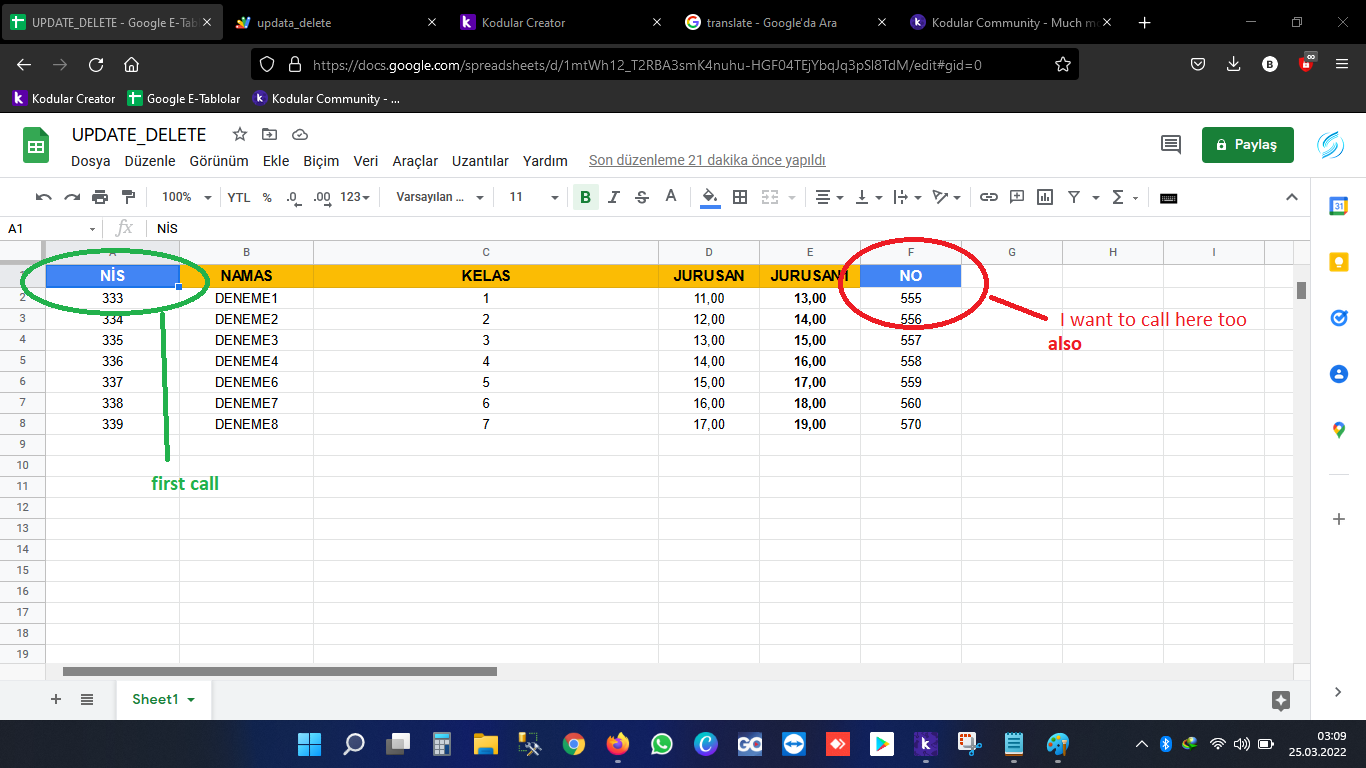Click the green Paylaş share button
Screen dimensions: 1366x768
point(1247,145)
